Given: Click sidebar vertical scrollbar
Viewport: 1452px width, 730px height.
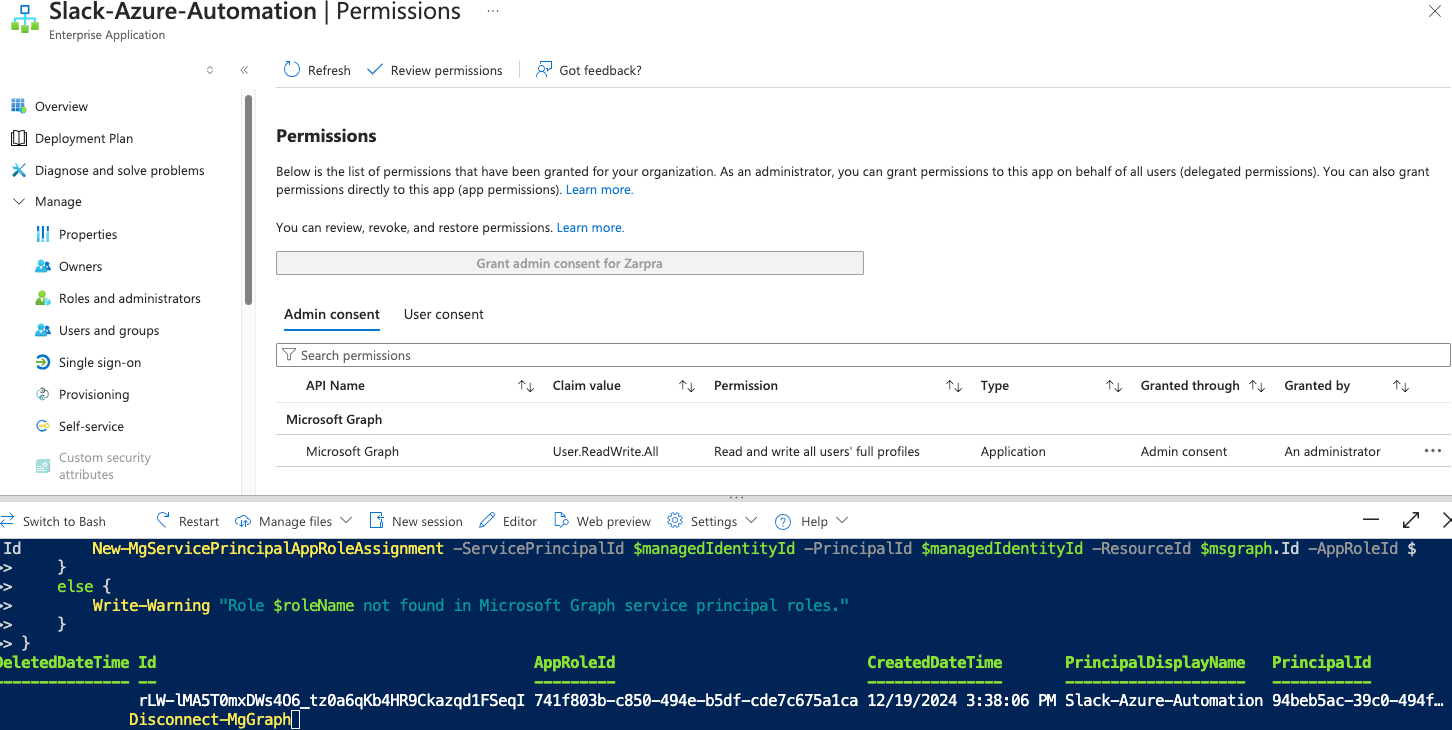Looking at the screenshot, I should pyautogui.click(x=248, y=200).
